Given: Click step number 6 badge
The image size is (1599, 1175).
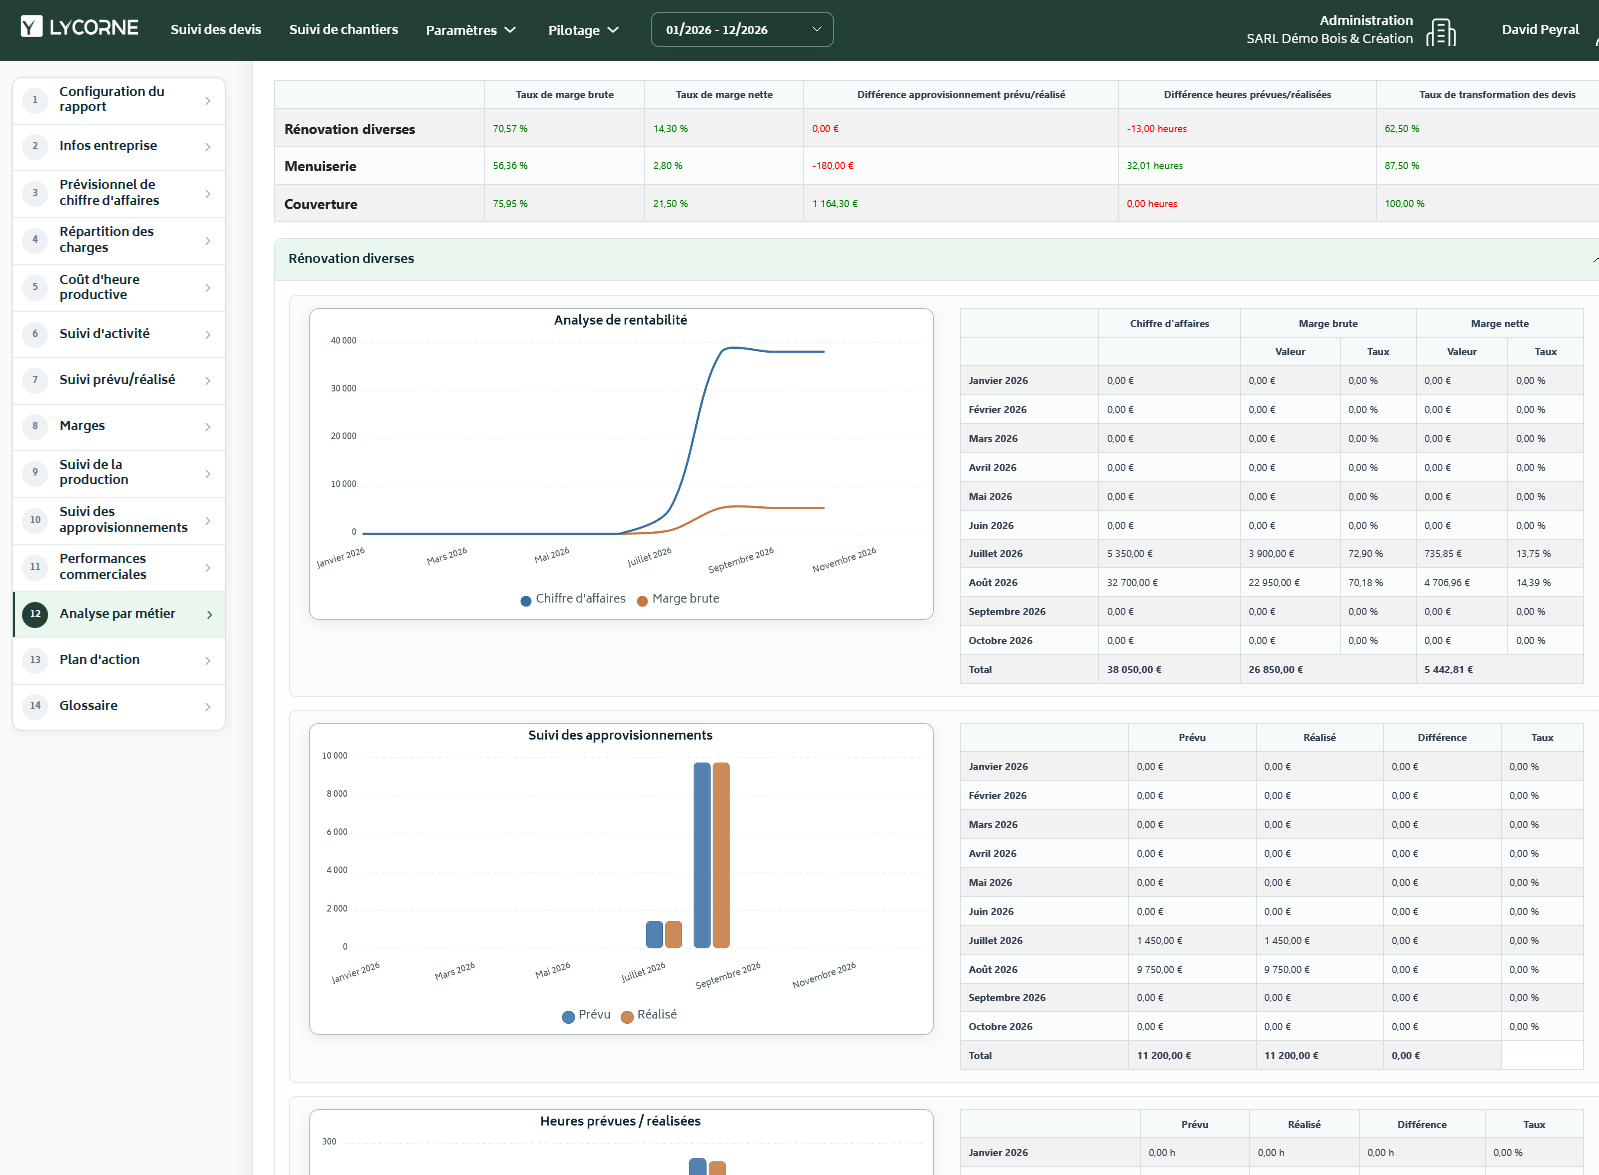Looking at the screenshot, I should [35, 334].
